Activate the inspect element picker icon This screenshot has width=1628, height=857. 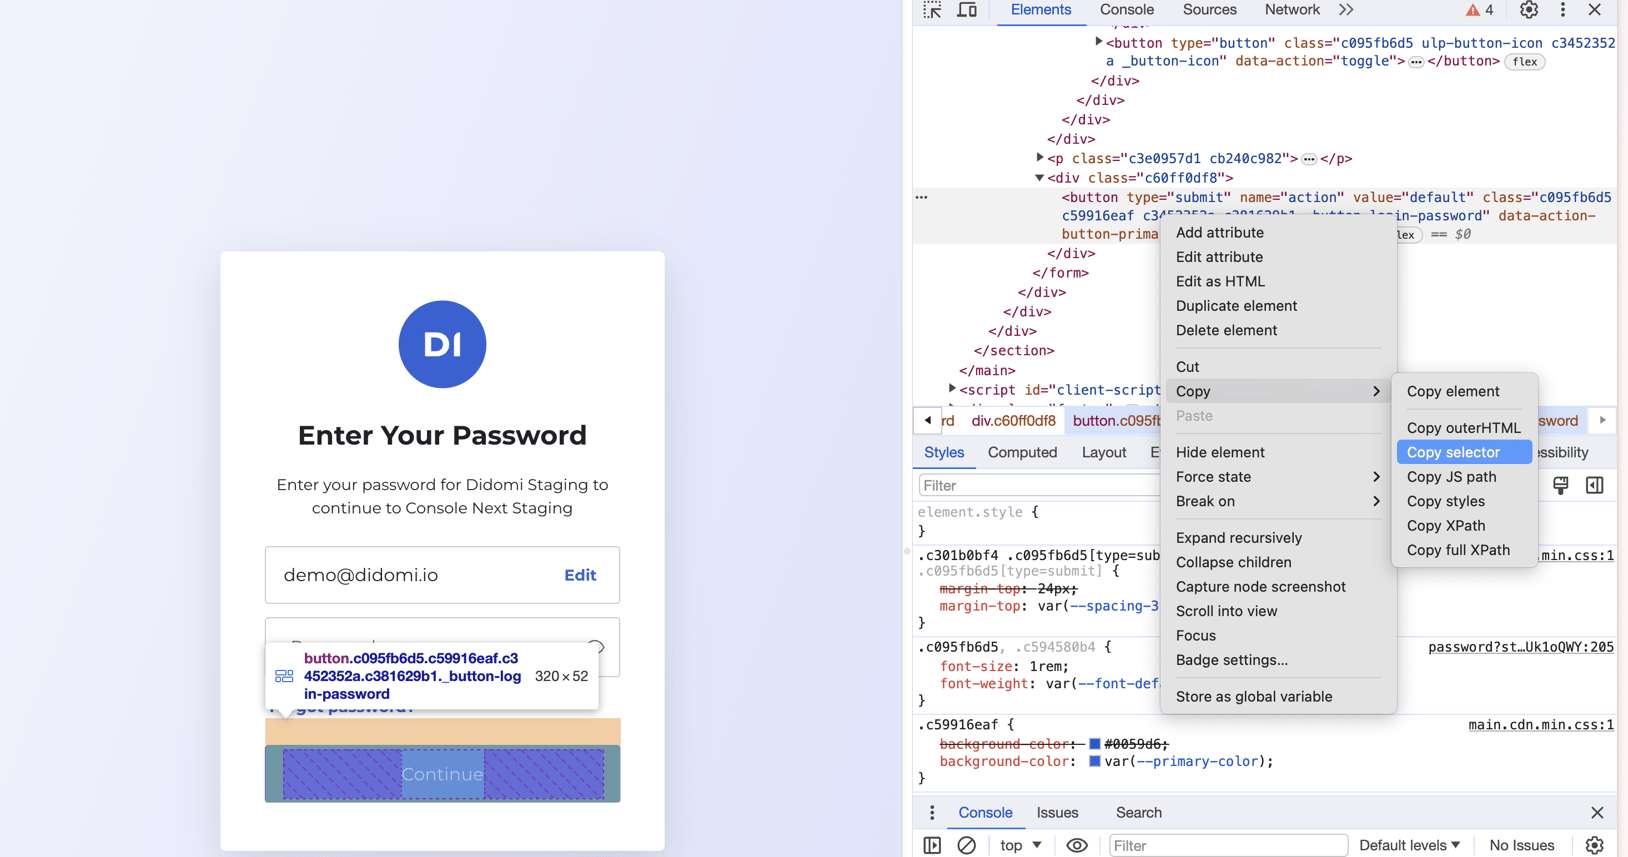932,10
